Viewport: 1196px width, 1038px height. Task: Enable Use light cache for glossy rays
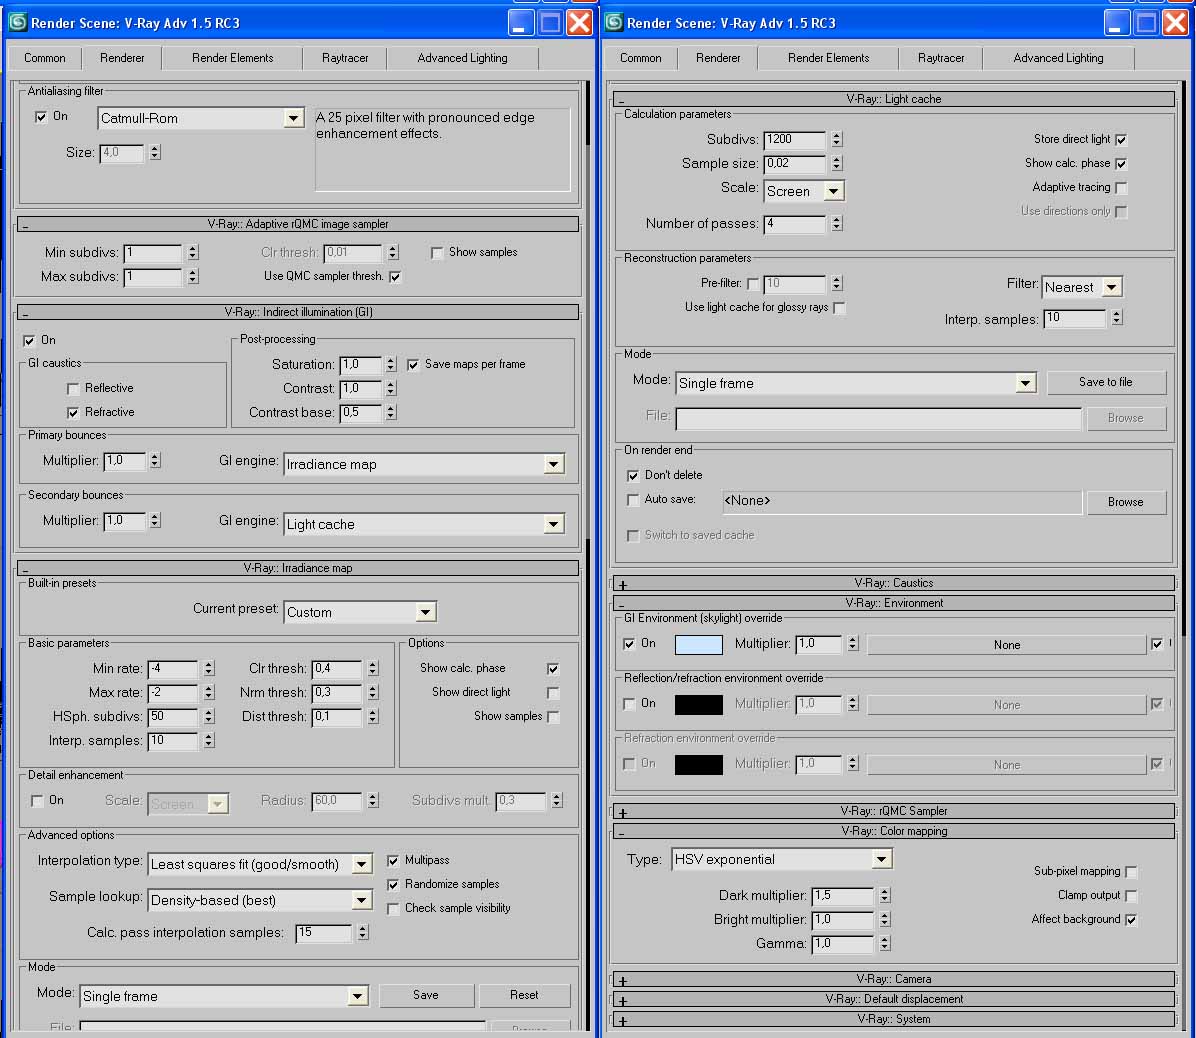(x=839, y=307)
